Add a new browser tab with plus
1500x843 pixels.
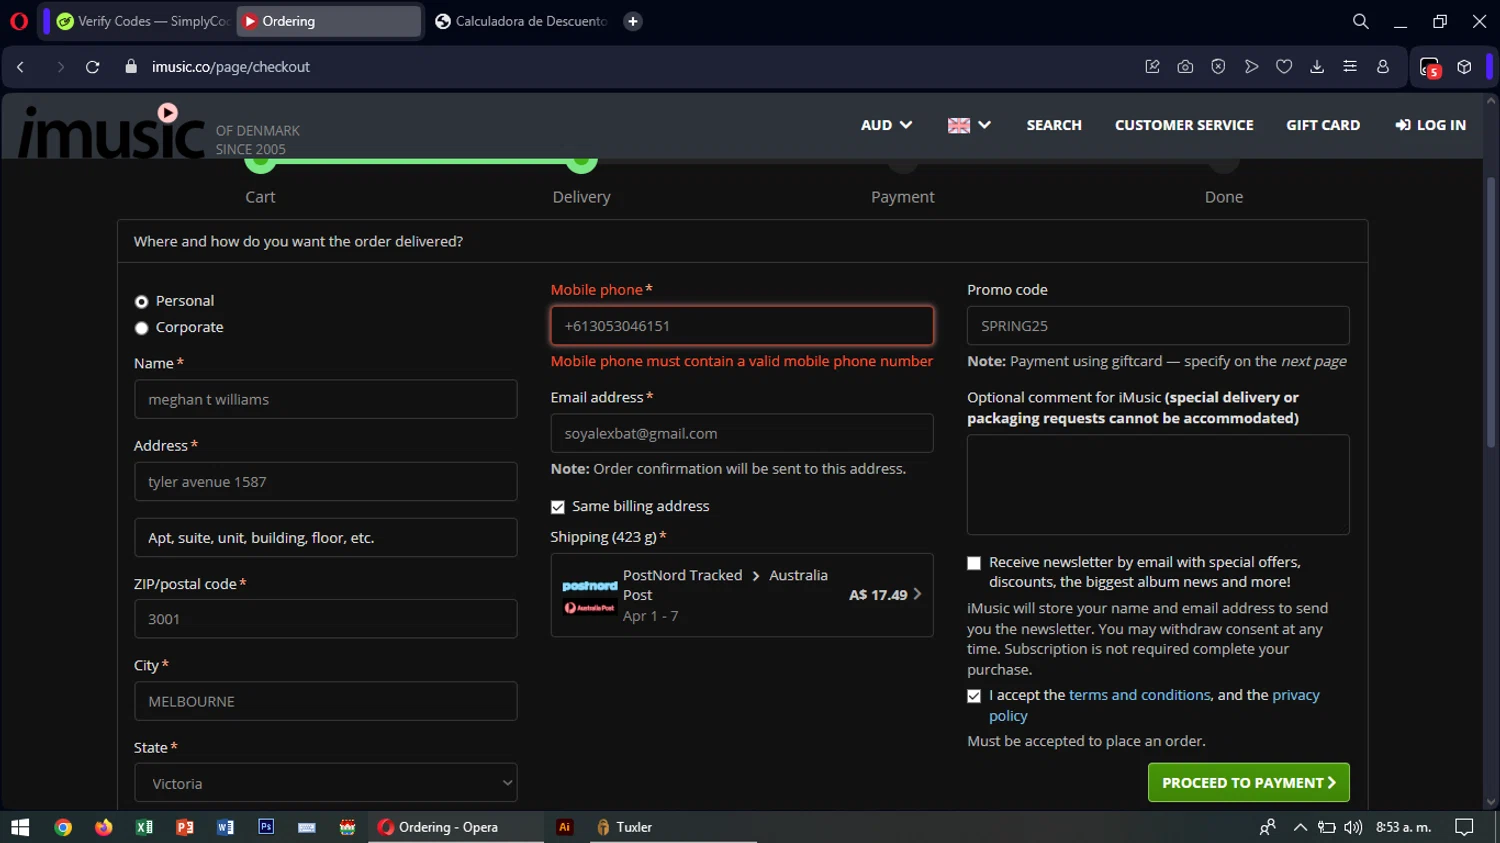(633, 21)
